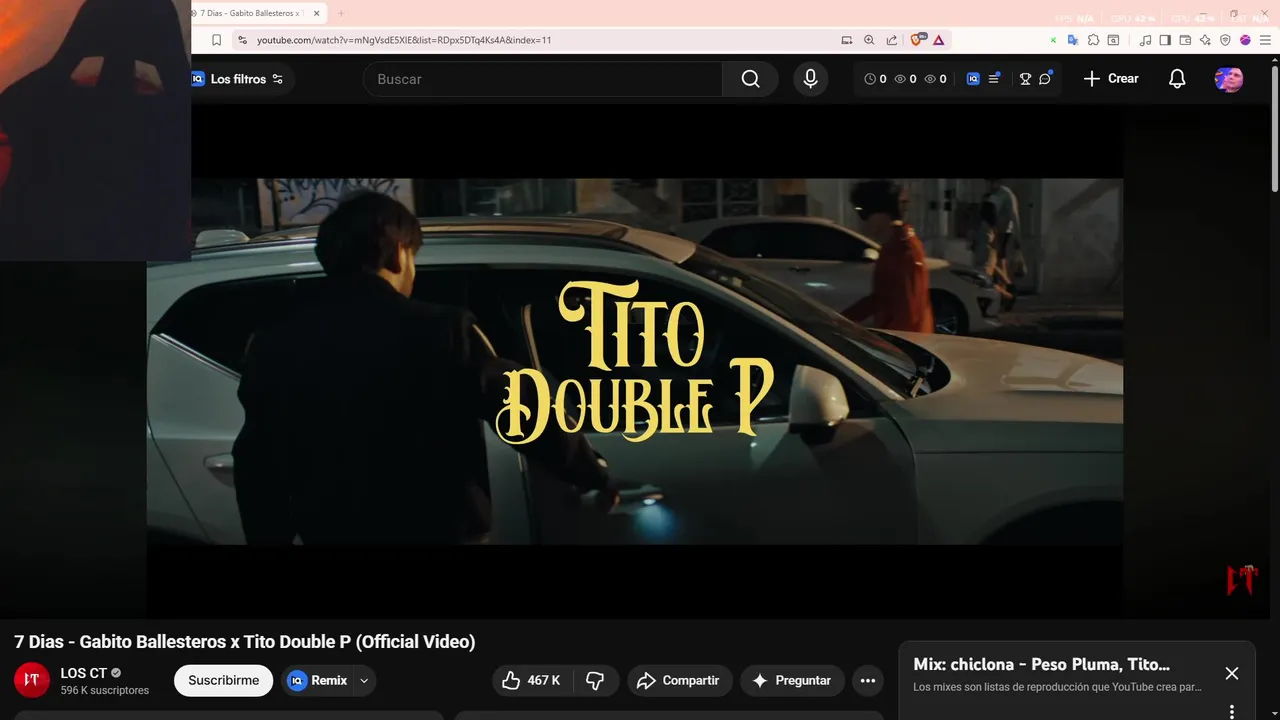This screenshot has height=720, width=1280.
Task: Open the Brave Shields lion icon
Action: pos(917,40)
